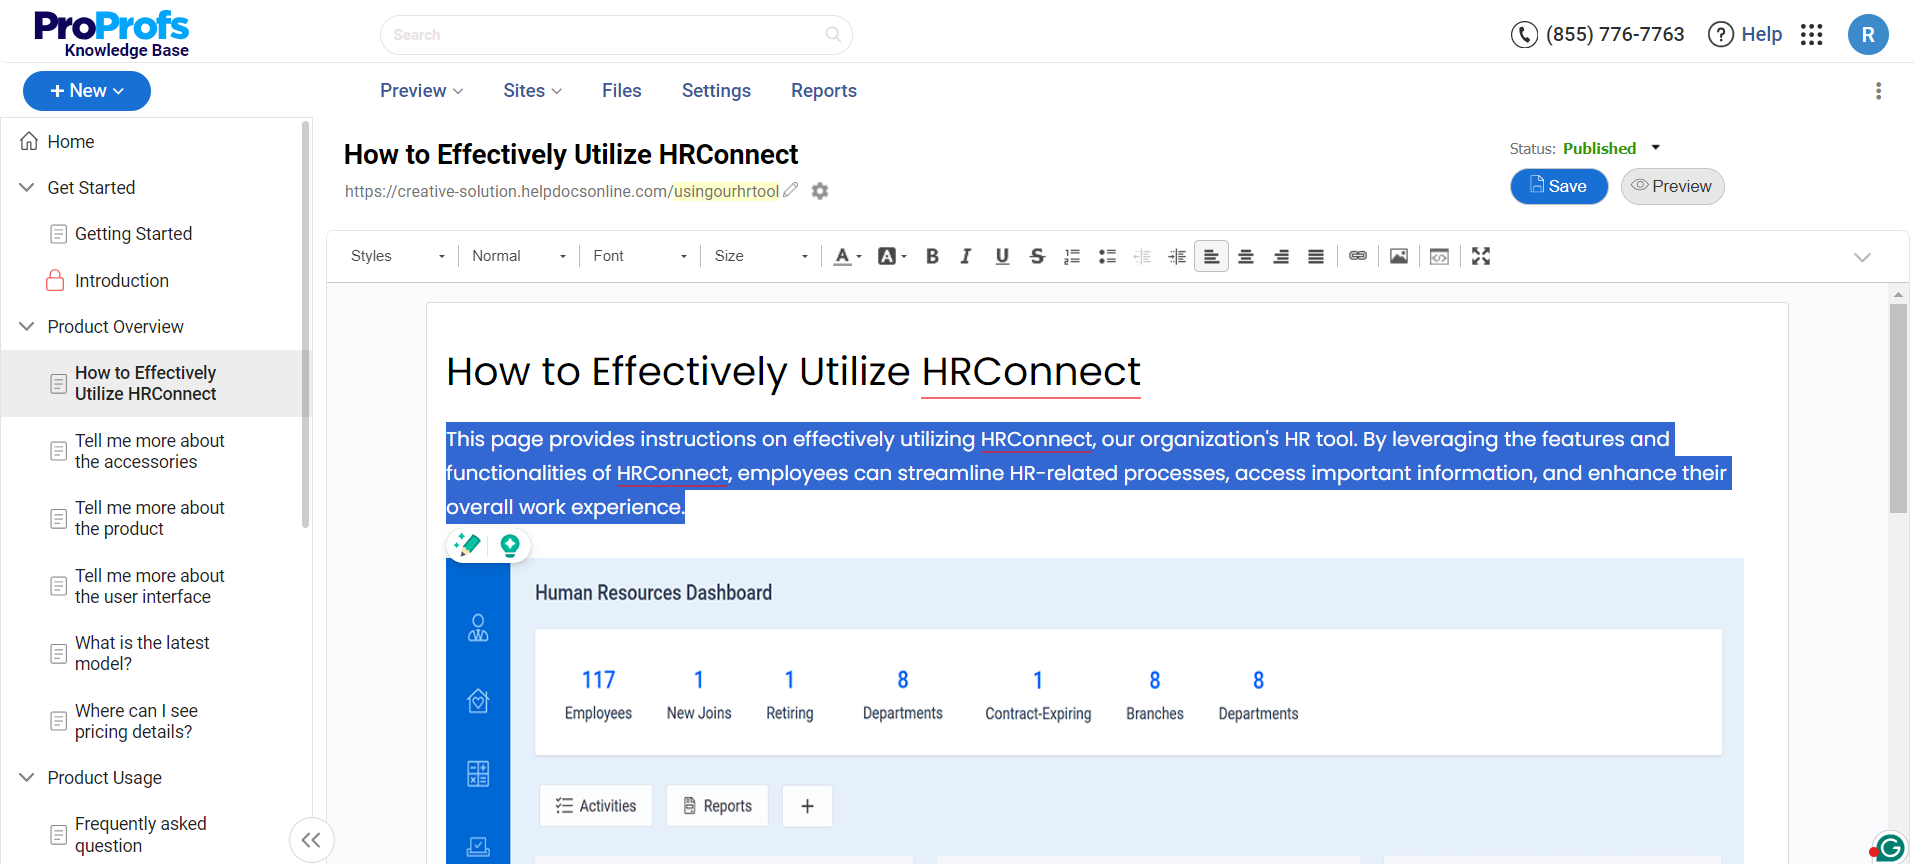This screenshot has height=864, width=1920.
Task: Click the Preview button beside Save
Action: [x=1672, y=186]
